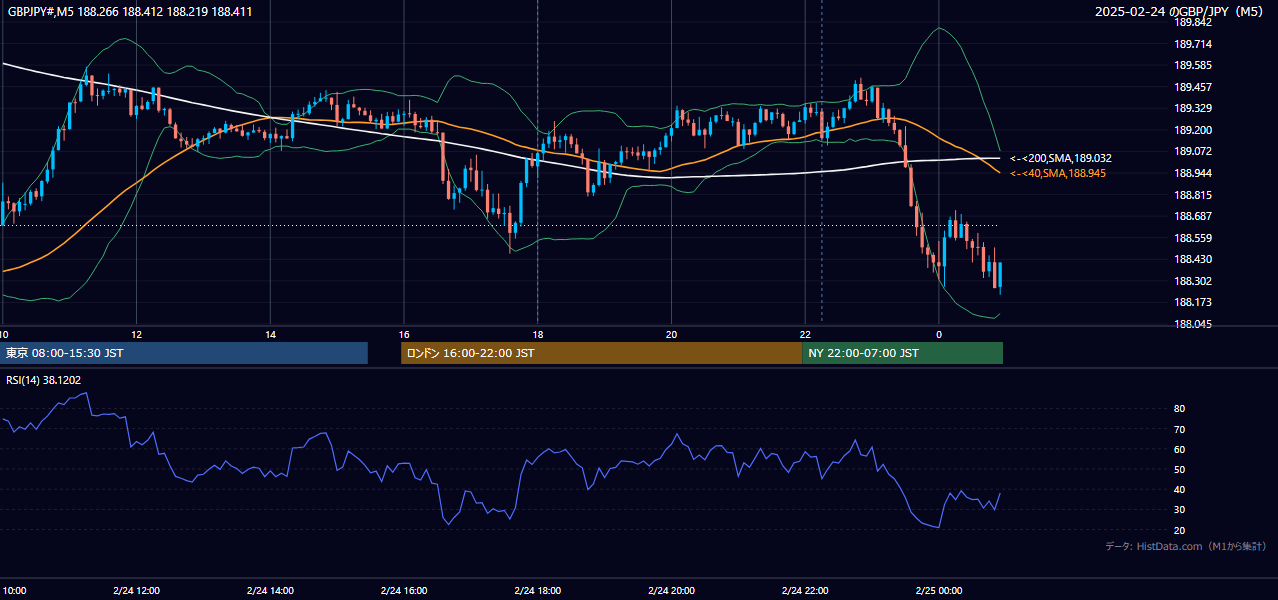
Task: Click price level 188.815 on axis
Action: (x=1193, y=195)
